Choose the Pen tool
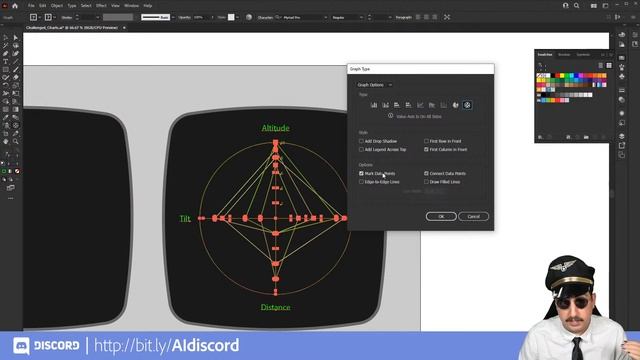The image size is (640, 360). [x=6, y=53]
